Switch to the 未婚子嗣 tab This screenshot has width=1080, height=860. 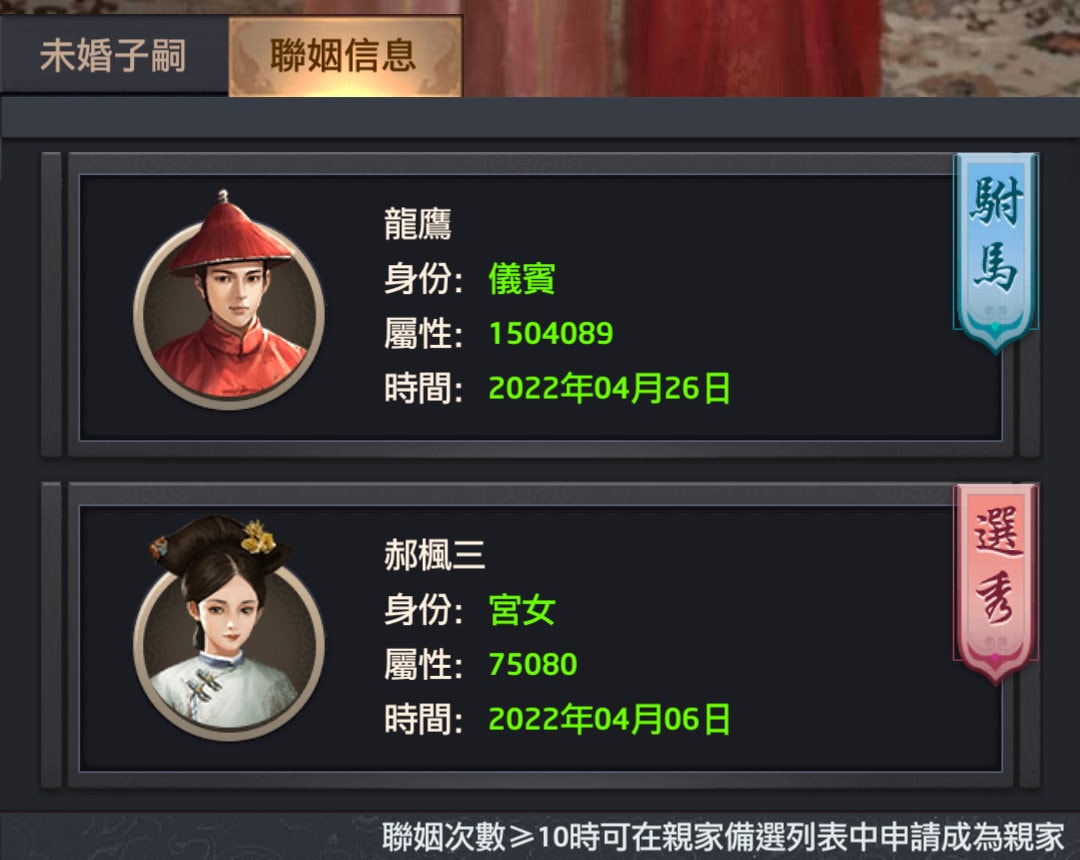(x=114, y=55)
